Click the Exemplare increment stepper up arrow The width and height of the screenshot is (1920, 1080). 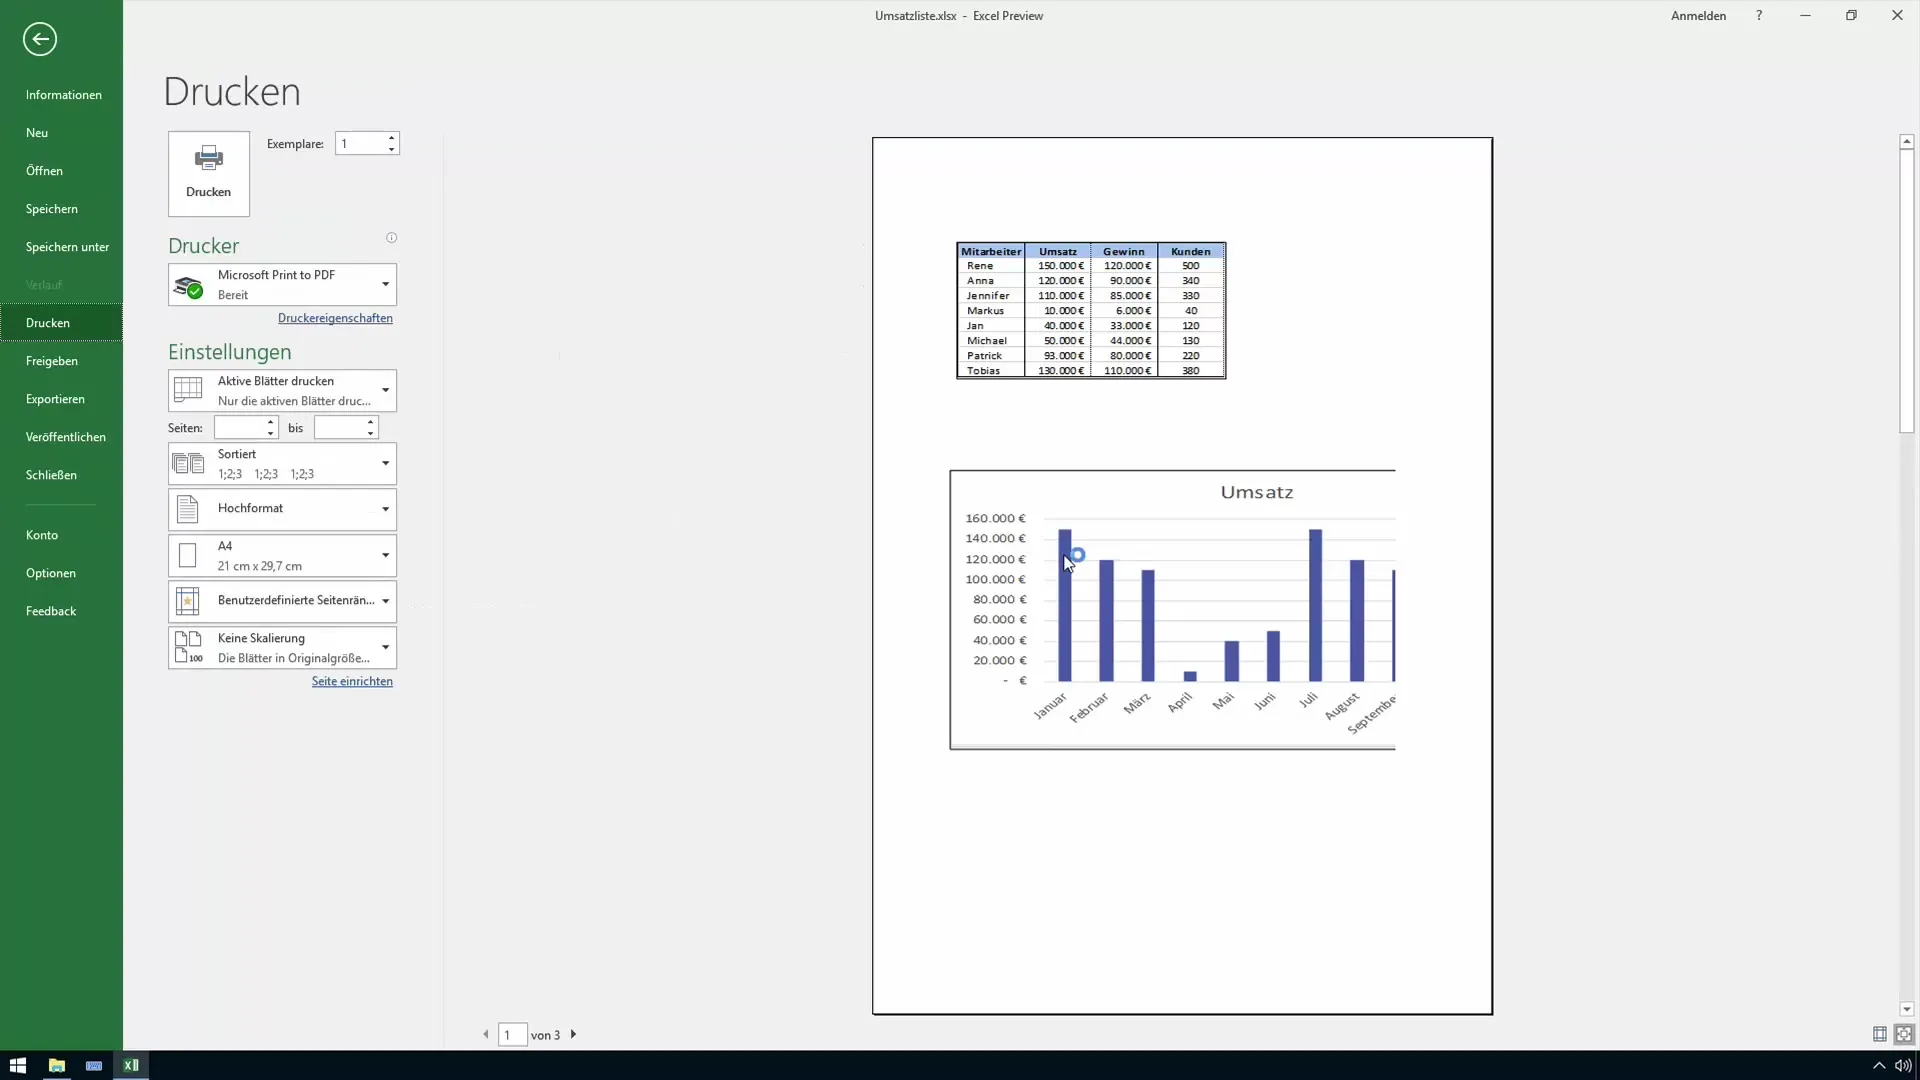pos(392,137)
